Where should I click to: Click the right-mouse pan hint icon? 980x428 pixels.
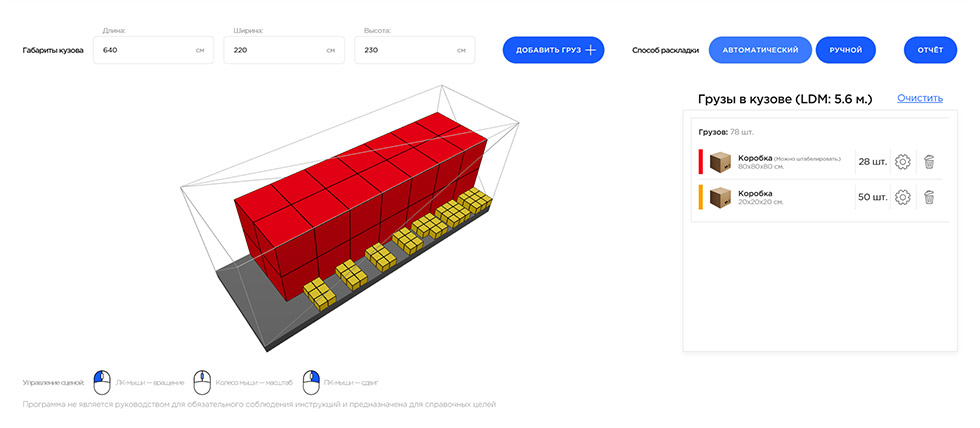tap(310, 382)
